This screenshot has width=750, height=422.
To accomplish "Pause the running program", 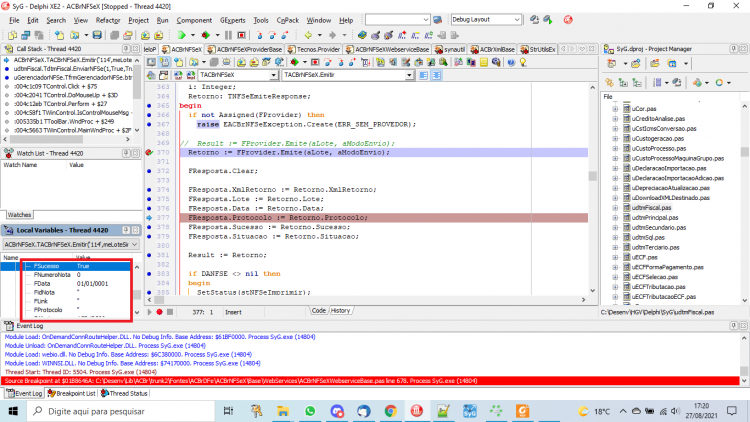I will click(x=228, y=35).
